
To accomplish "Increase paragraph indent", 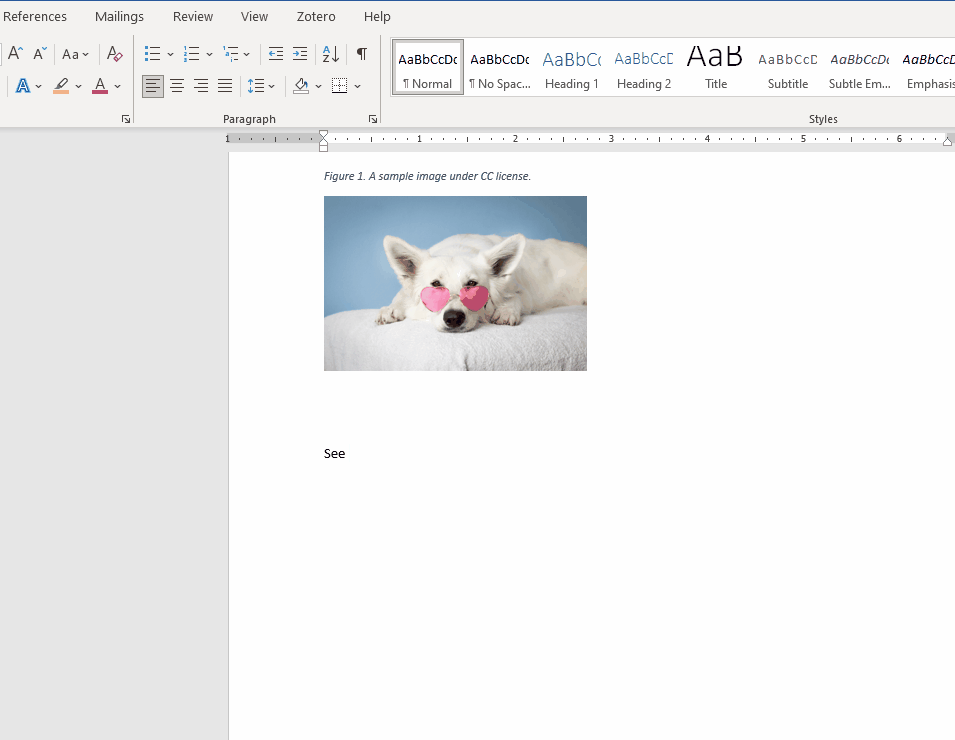I will 300,54.
